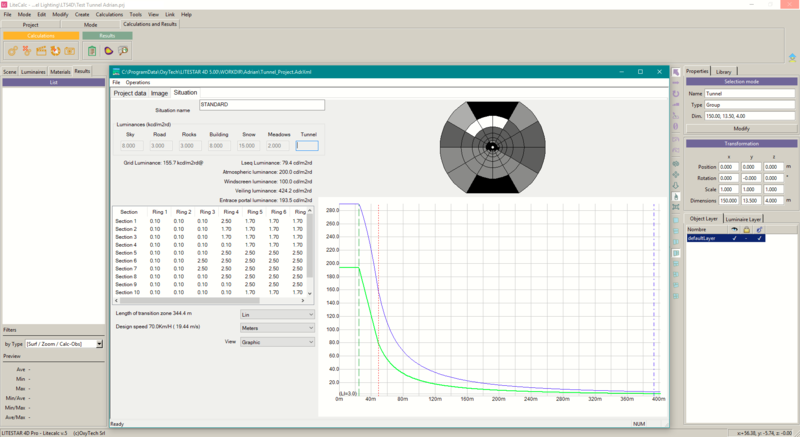Click the Name field containing Tunnel
Viewport: 800px width, 437px height.
[749, 93]
